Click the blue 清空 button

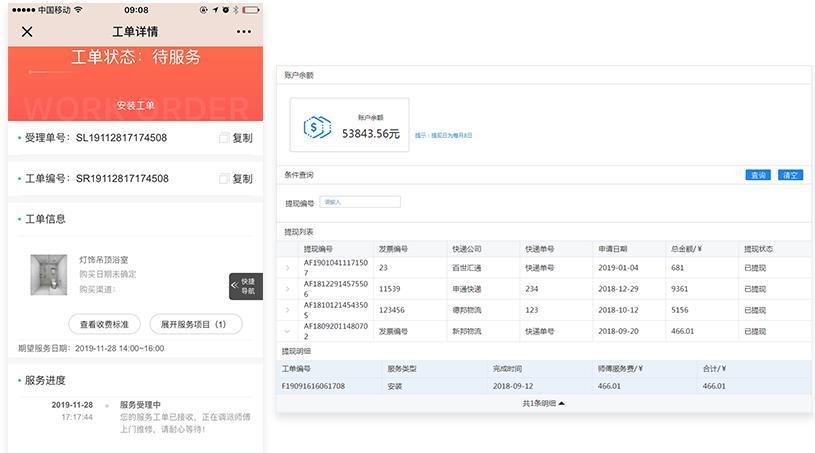coord(790,175)
